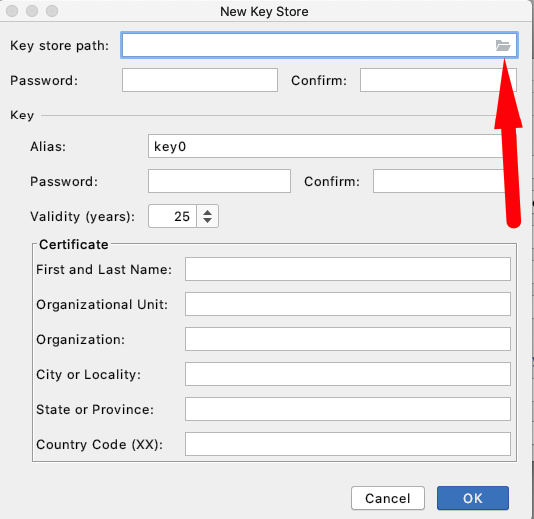Viewport: 534px width, 519px height.
Task: Focus the Country Code field
Action: 348,444
